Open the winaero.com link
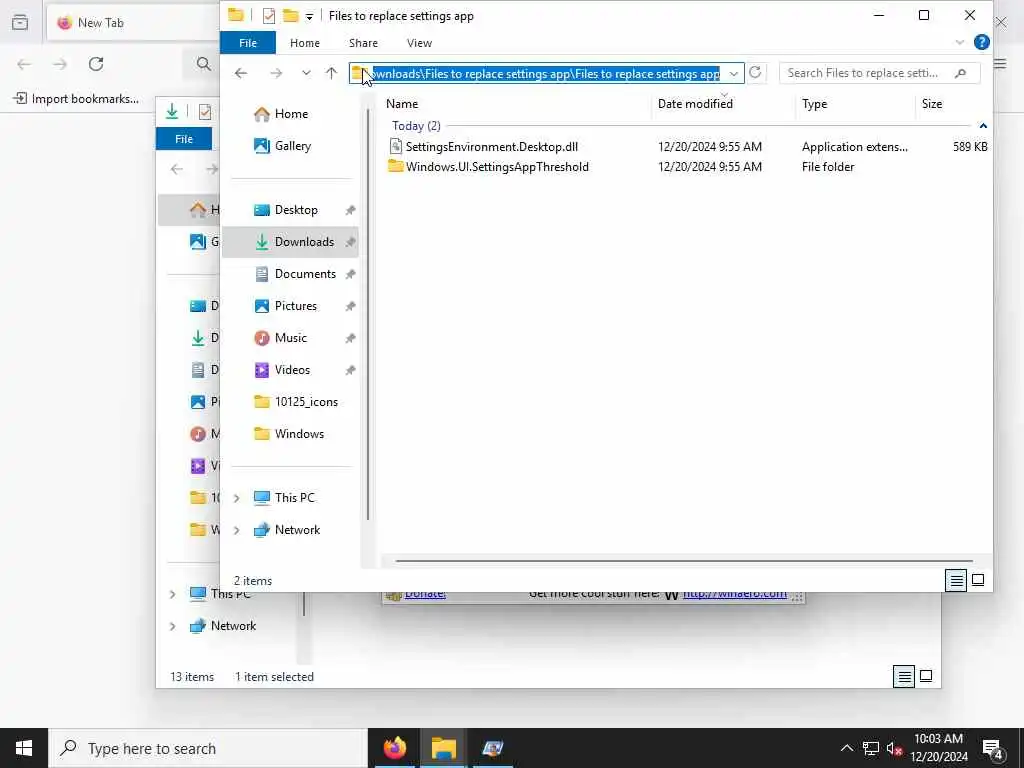Image resolution: width=1024 pixels, height=768 pixels. click(735, 594)
